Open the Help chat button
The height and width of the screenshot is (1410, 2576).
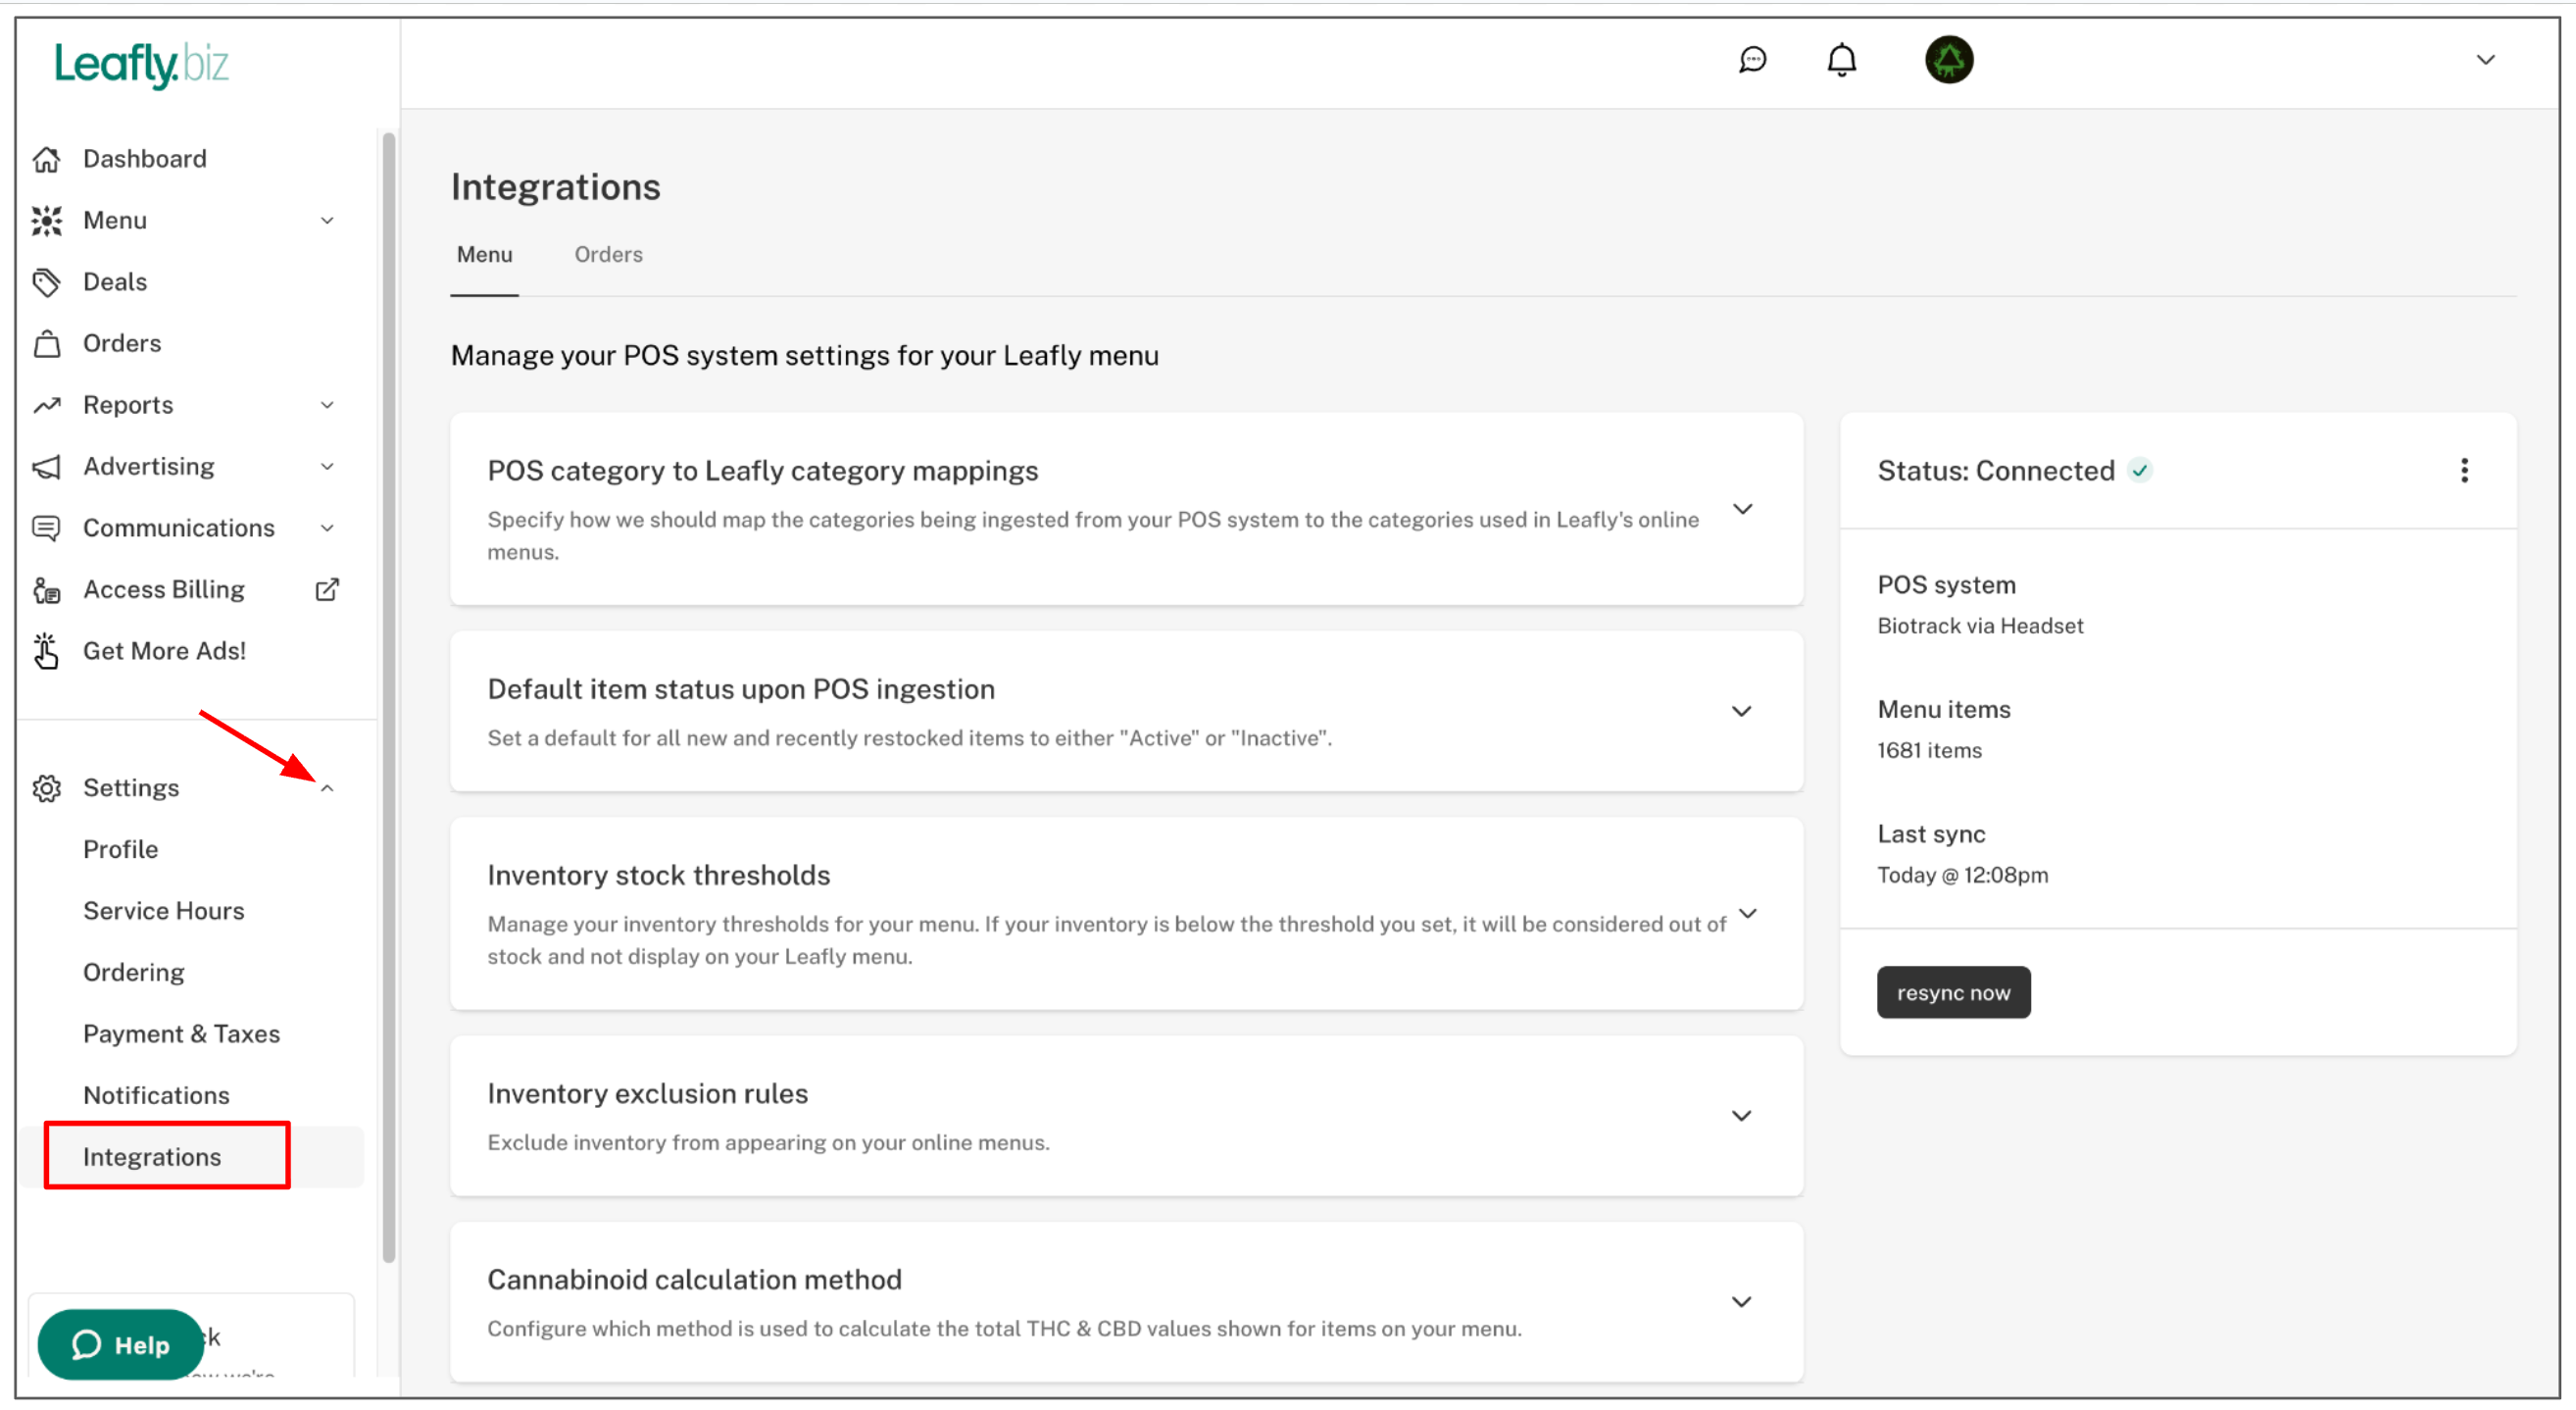coord(120,1345)
